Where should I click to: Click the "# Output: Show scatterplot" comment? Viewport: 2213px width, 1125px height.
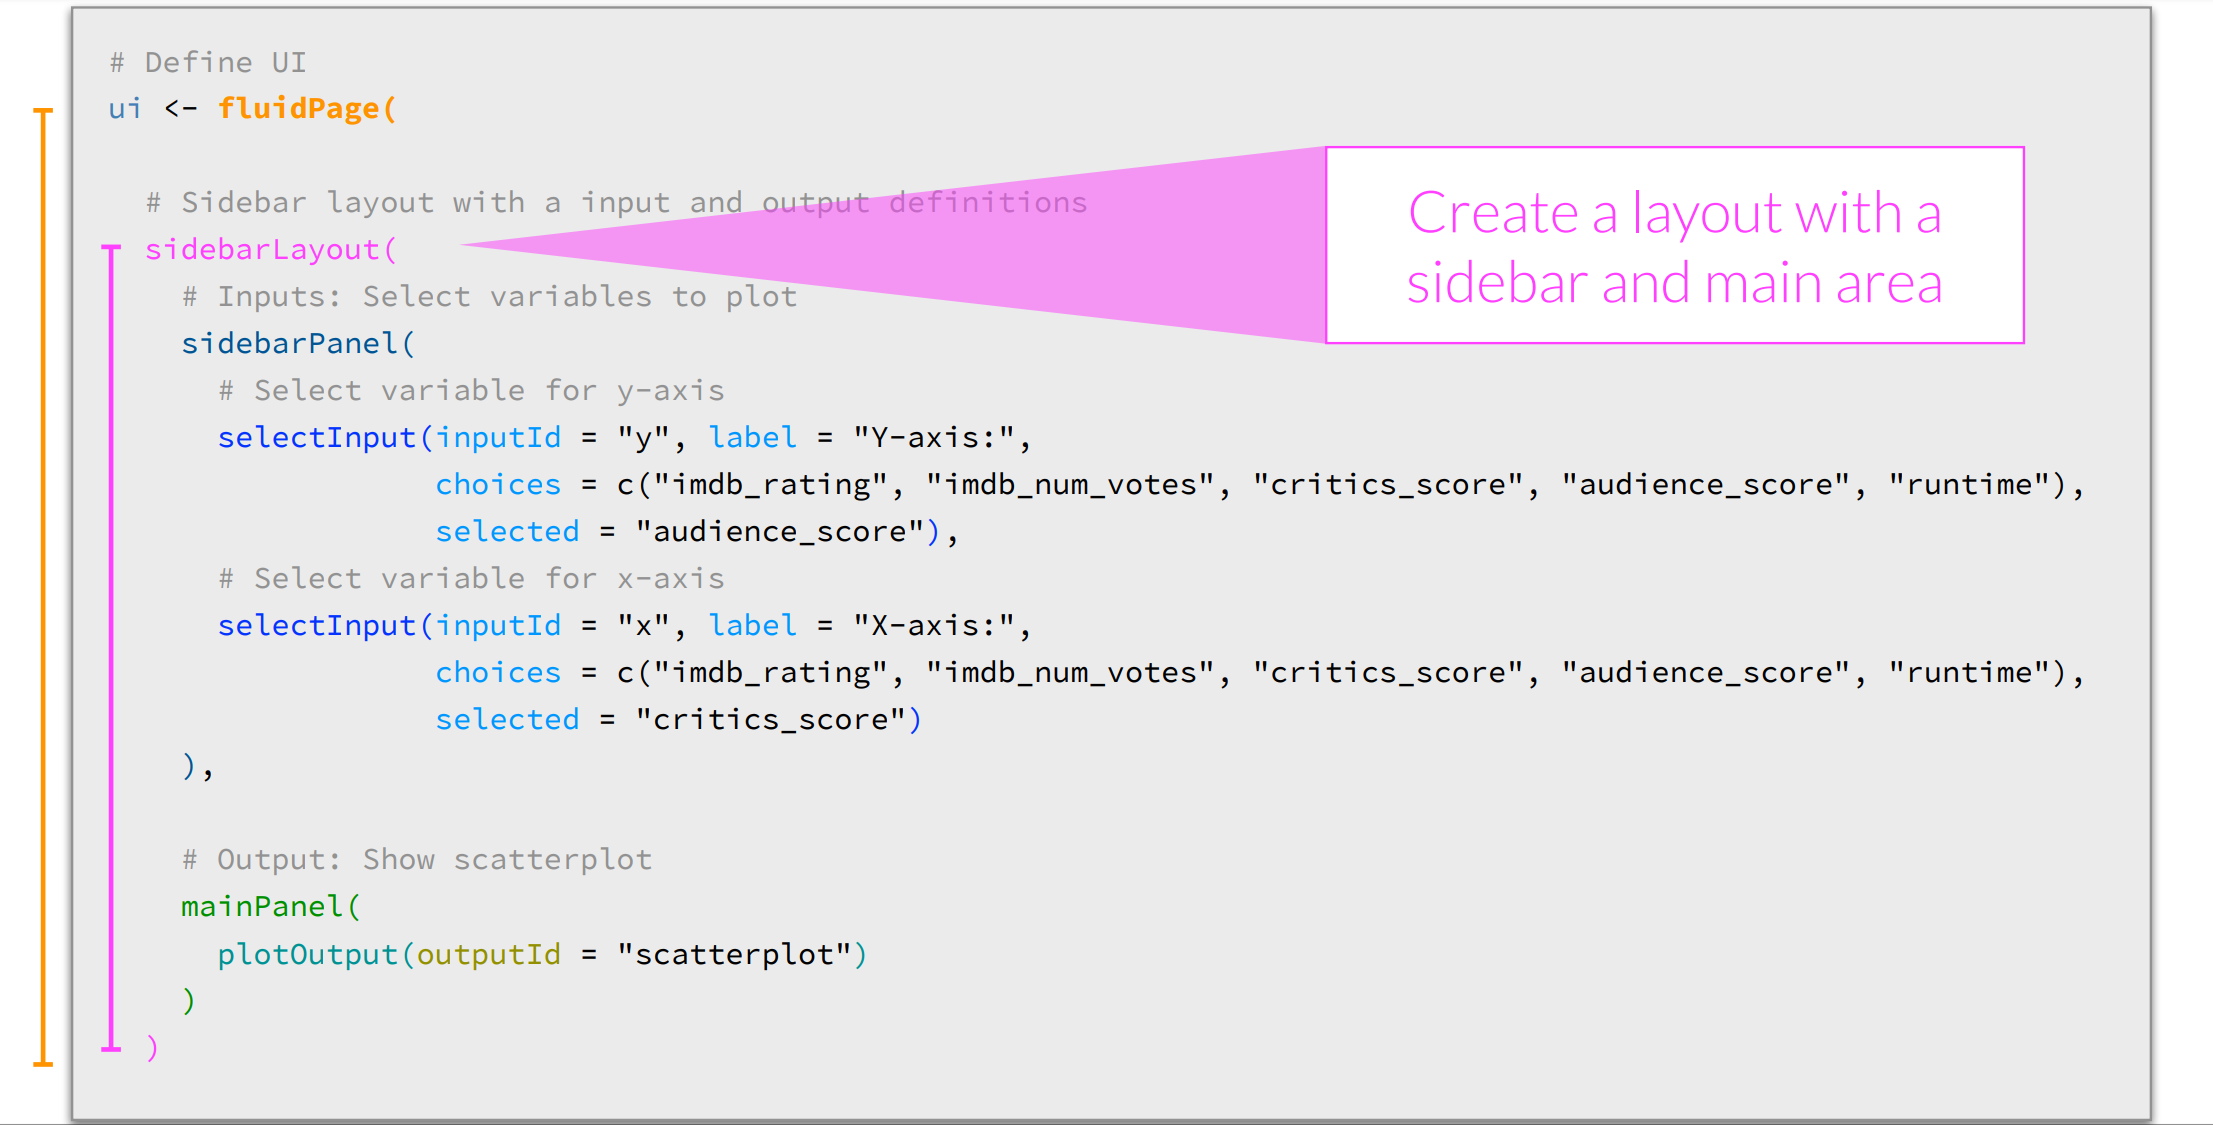coord(417,859)
